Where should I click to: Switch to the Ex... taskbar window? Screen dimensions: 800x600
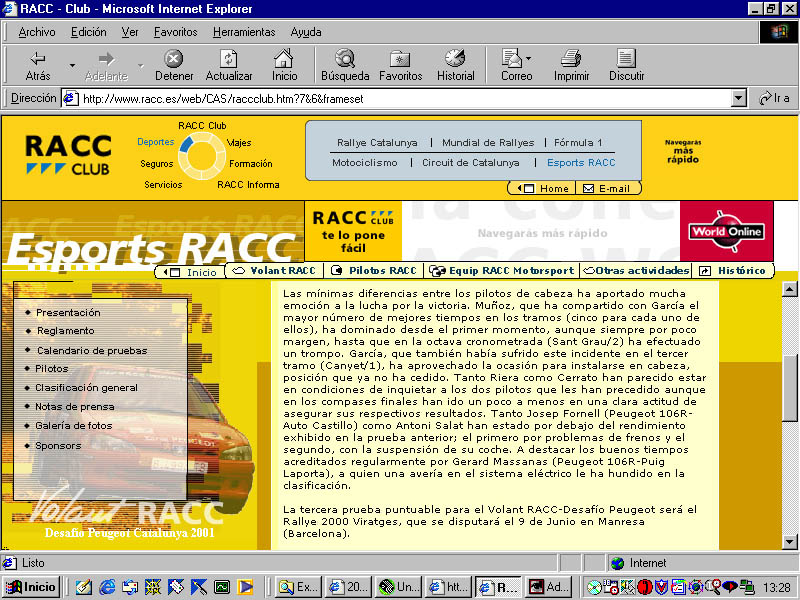[298, 587]
